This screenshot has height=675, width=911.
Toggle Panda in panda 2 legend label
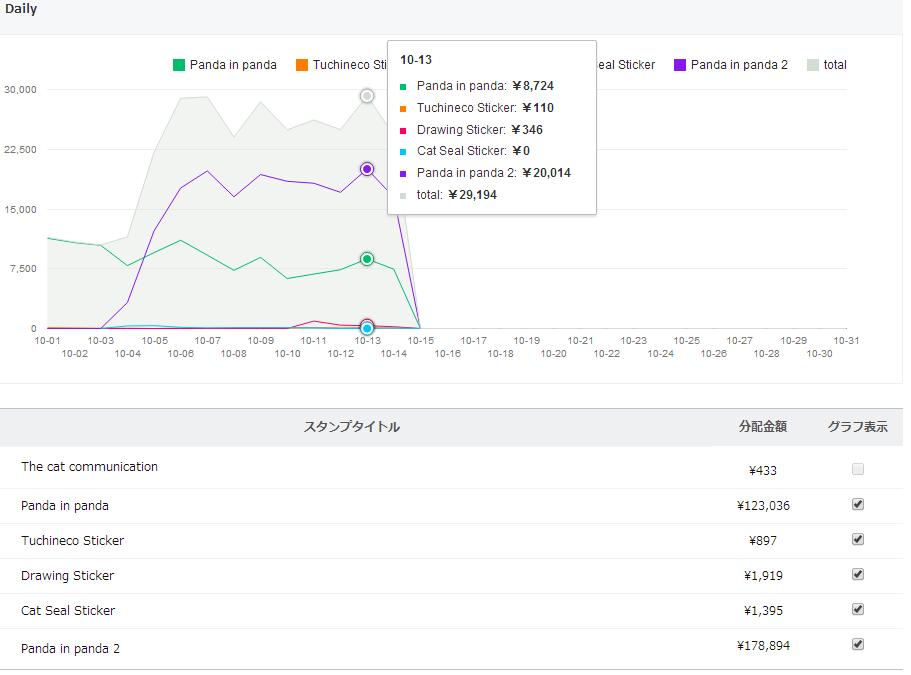(x=739, y=65)
